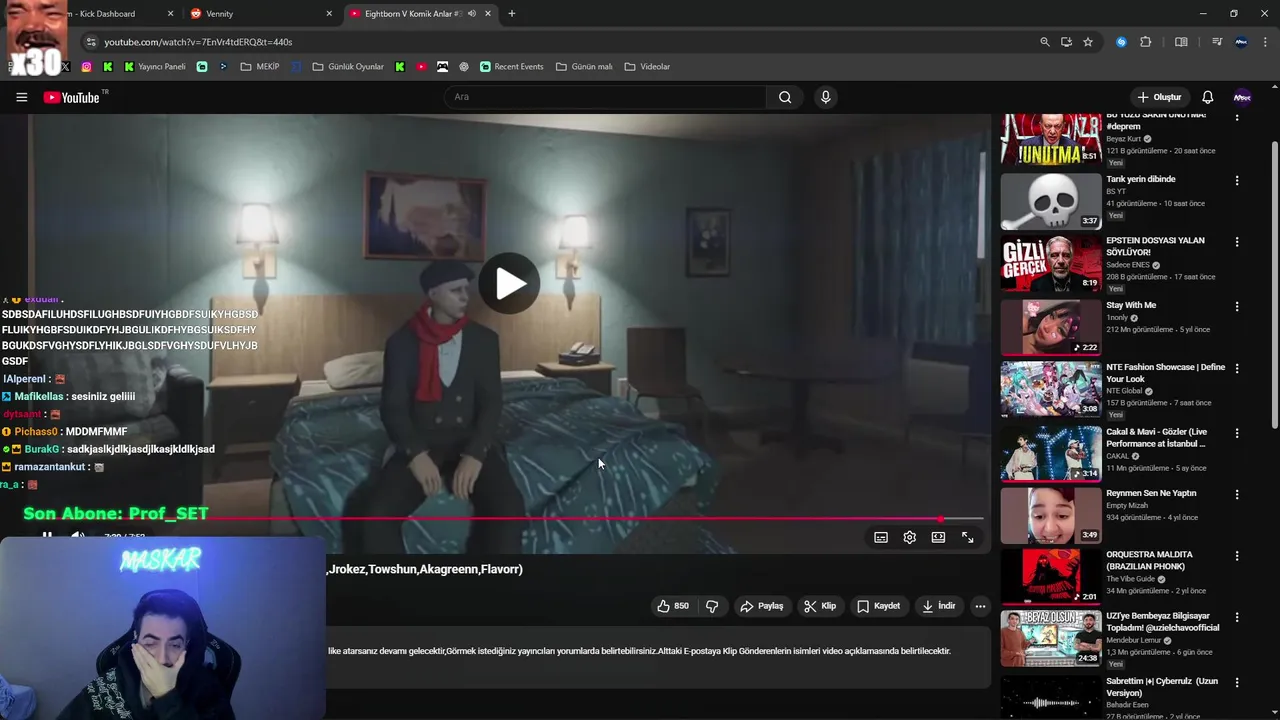Open the YouTube account avatar menu
Image resolution: width=1280 pixels, height=720 pixels.
(1242, 97)
